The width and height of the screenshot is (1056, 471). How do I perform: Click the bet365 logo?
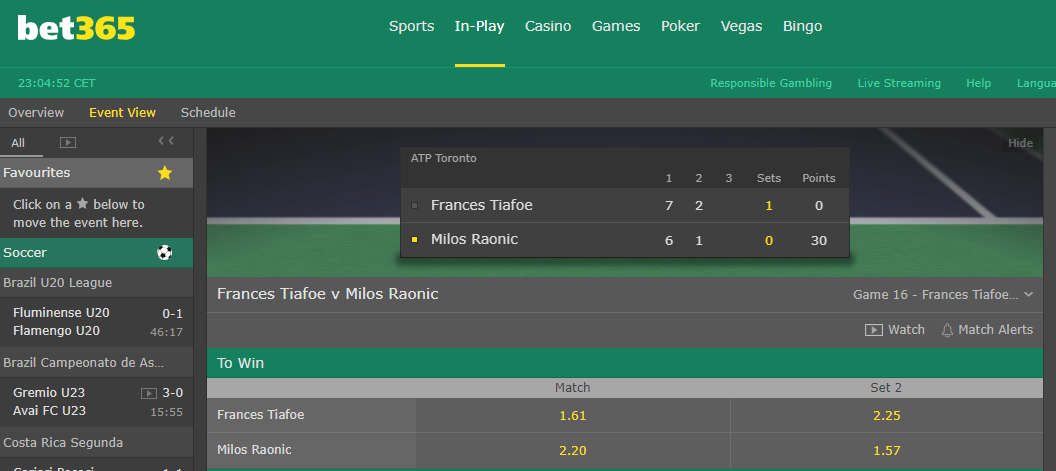coord(76,28)
